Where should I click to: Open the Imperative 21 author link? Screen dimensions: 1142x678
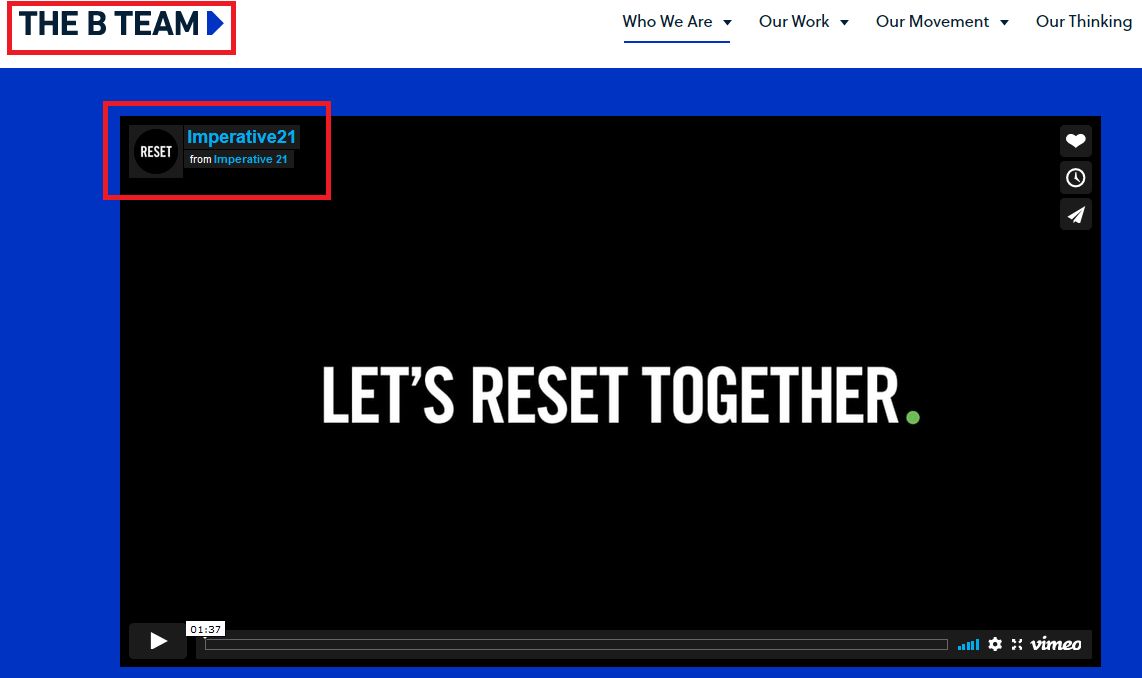251,159
